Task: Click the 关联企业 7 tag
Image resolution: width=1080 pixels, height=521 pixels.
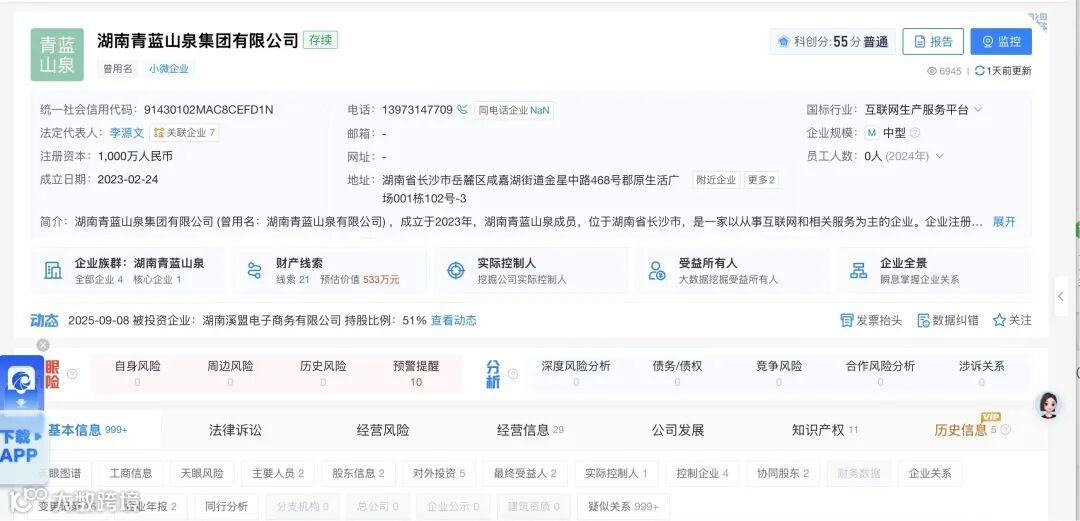Action: [185, 133]
